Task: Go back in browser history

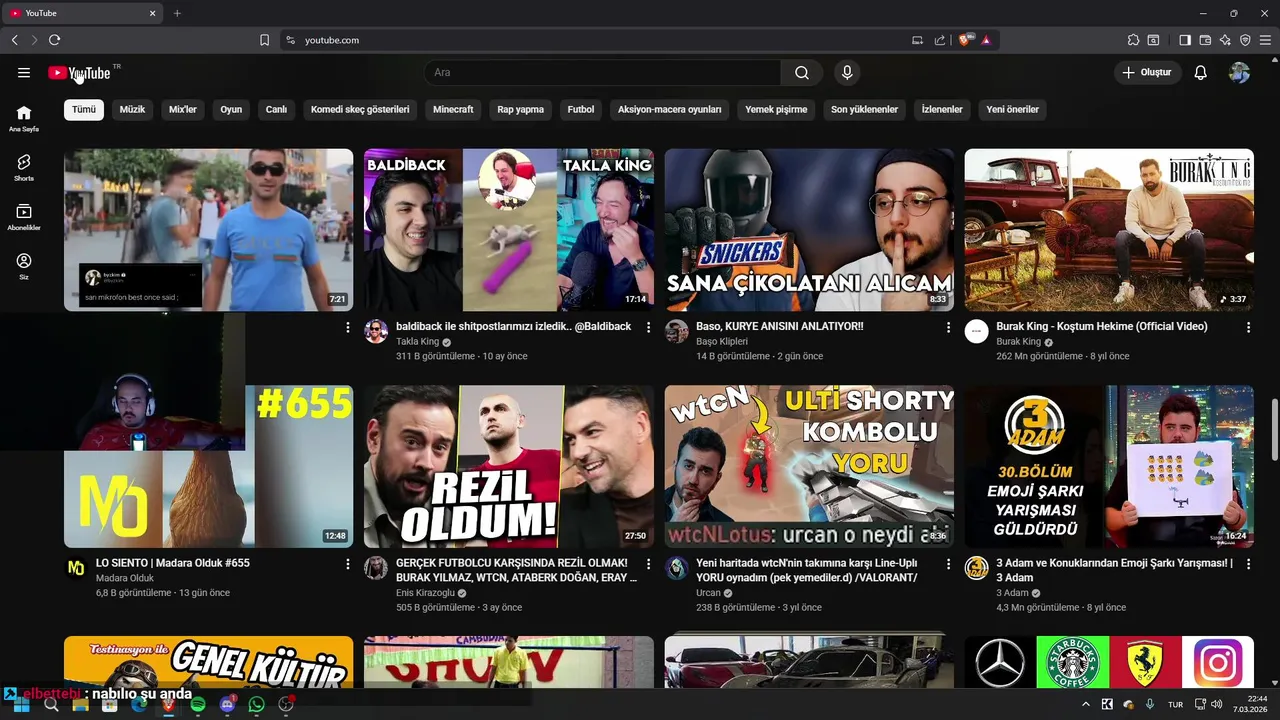Action: click(14, 40)
